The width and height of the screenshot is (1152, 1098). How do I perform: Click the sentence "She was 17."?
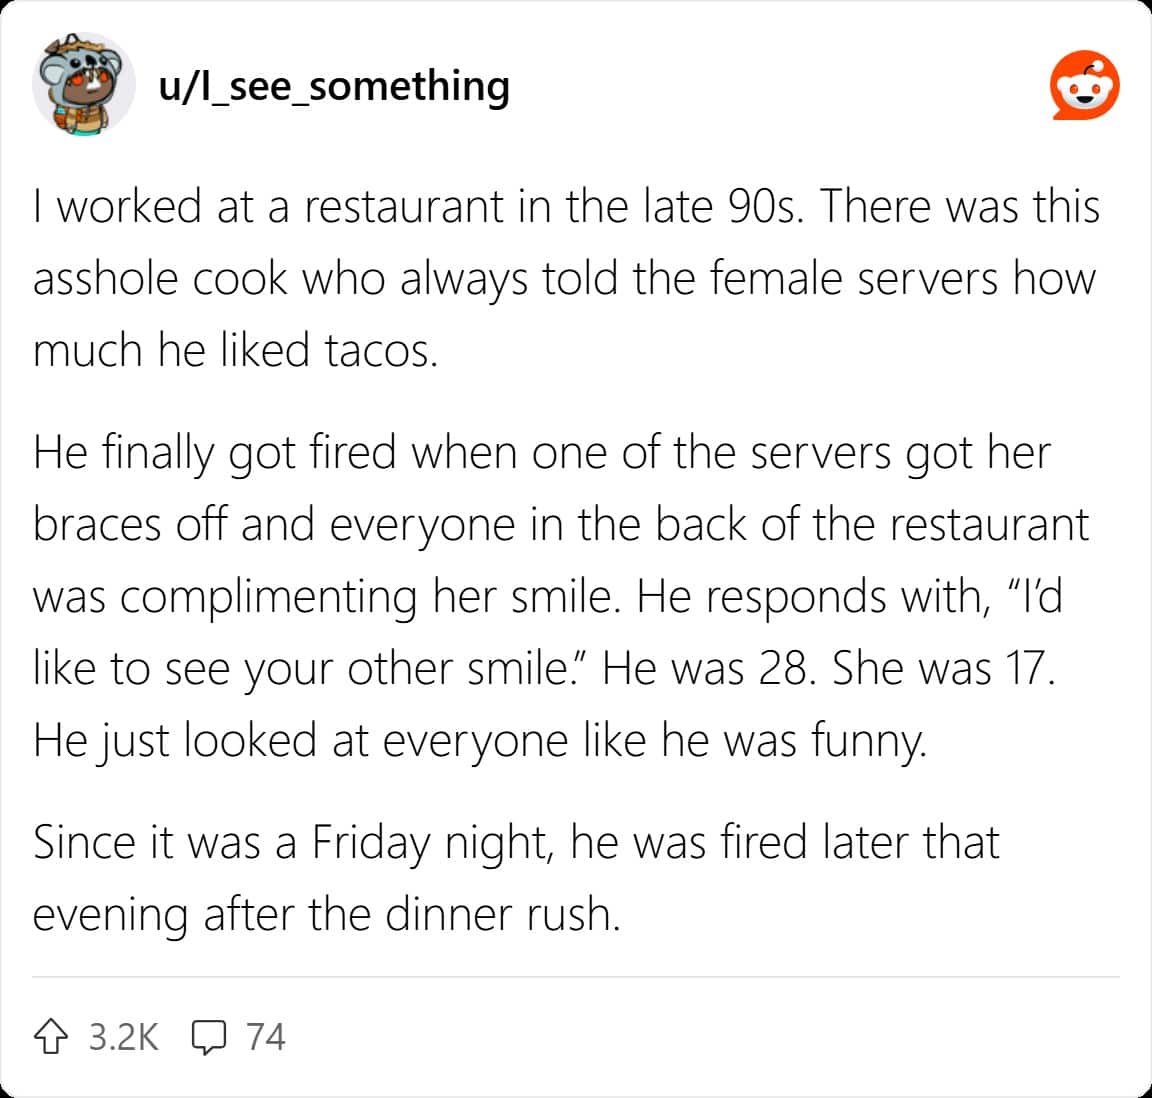click(942, 668)
